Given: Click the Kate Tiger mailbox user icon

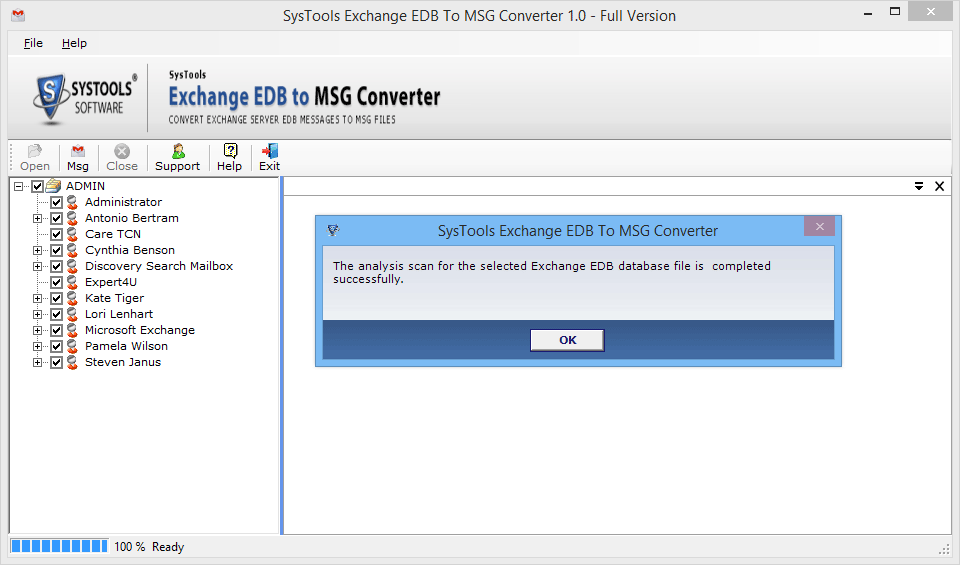Looking at the screenshot, I should [x=72, y=298].
